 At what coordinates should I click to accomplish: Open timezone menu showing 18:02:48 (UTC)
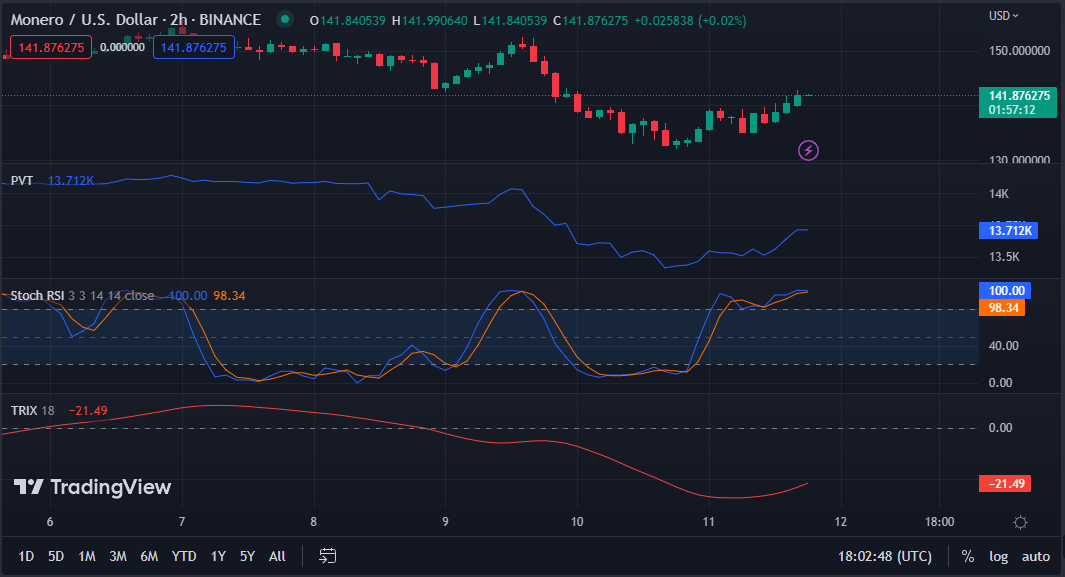click(x=885, y=556)
